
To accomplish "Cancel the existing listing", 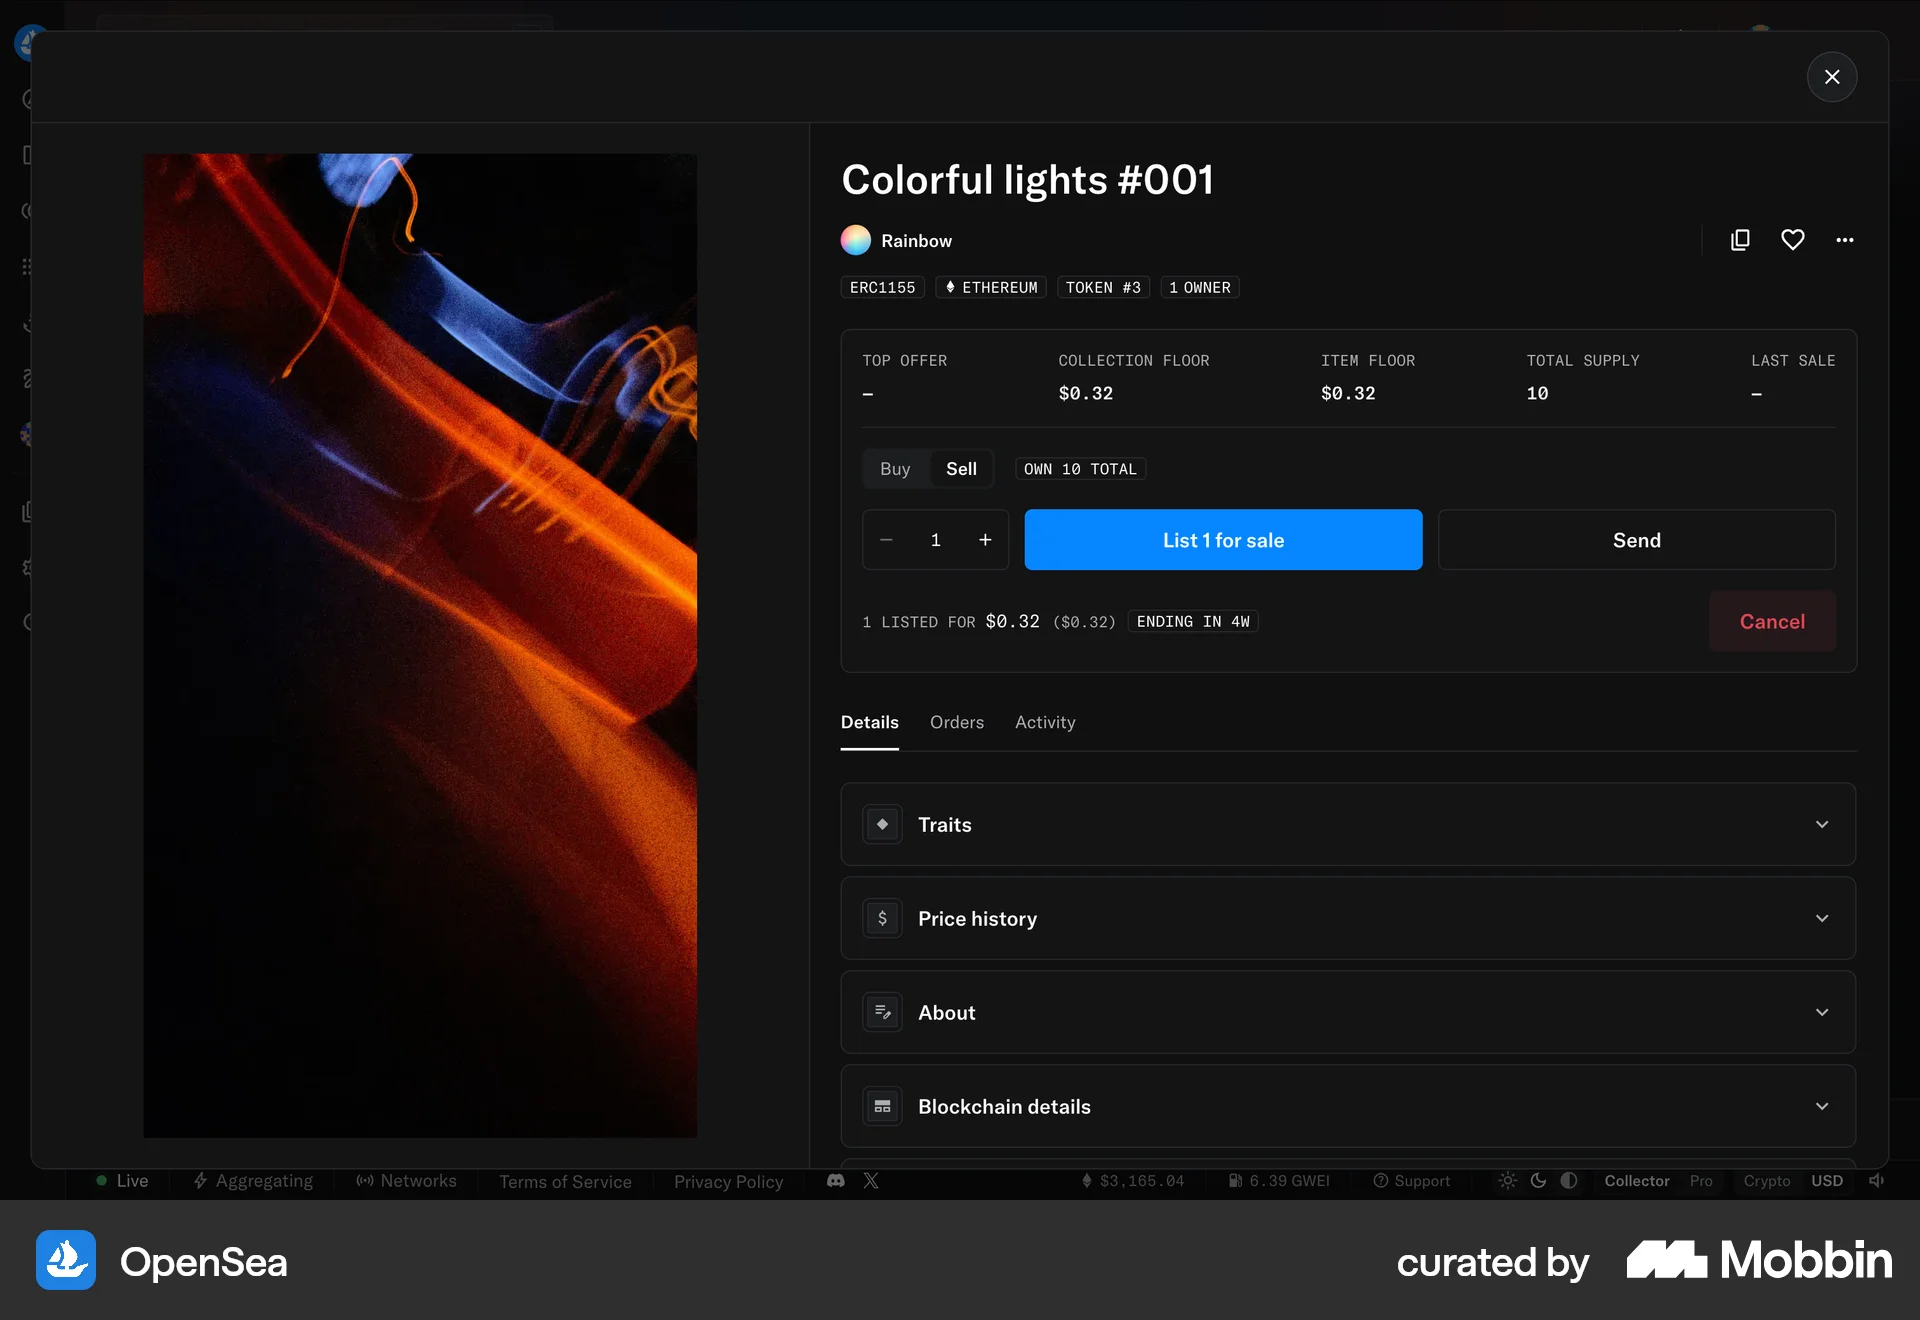I will tap(1772, 621).
